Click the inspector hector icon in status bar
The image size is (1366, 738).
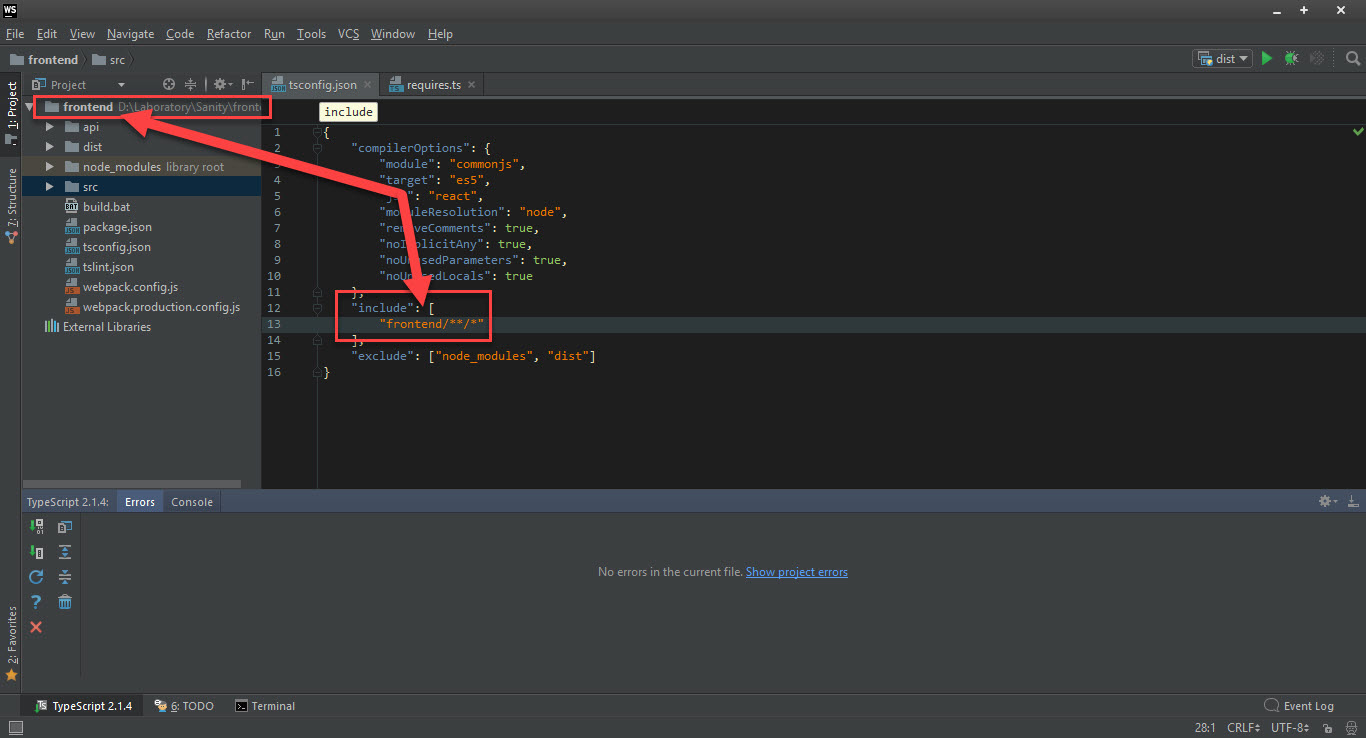coord(1349,728)
